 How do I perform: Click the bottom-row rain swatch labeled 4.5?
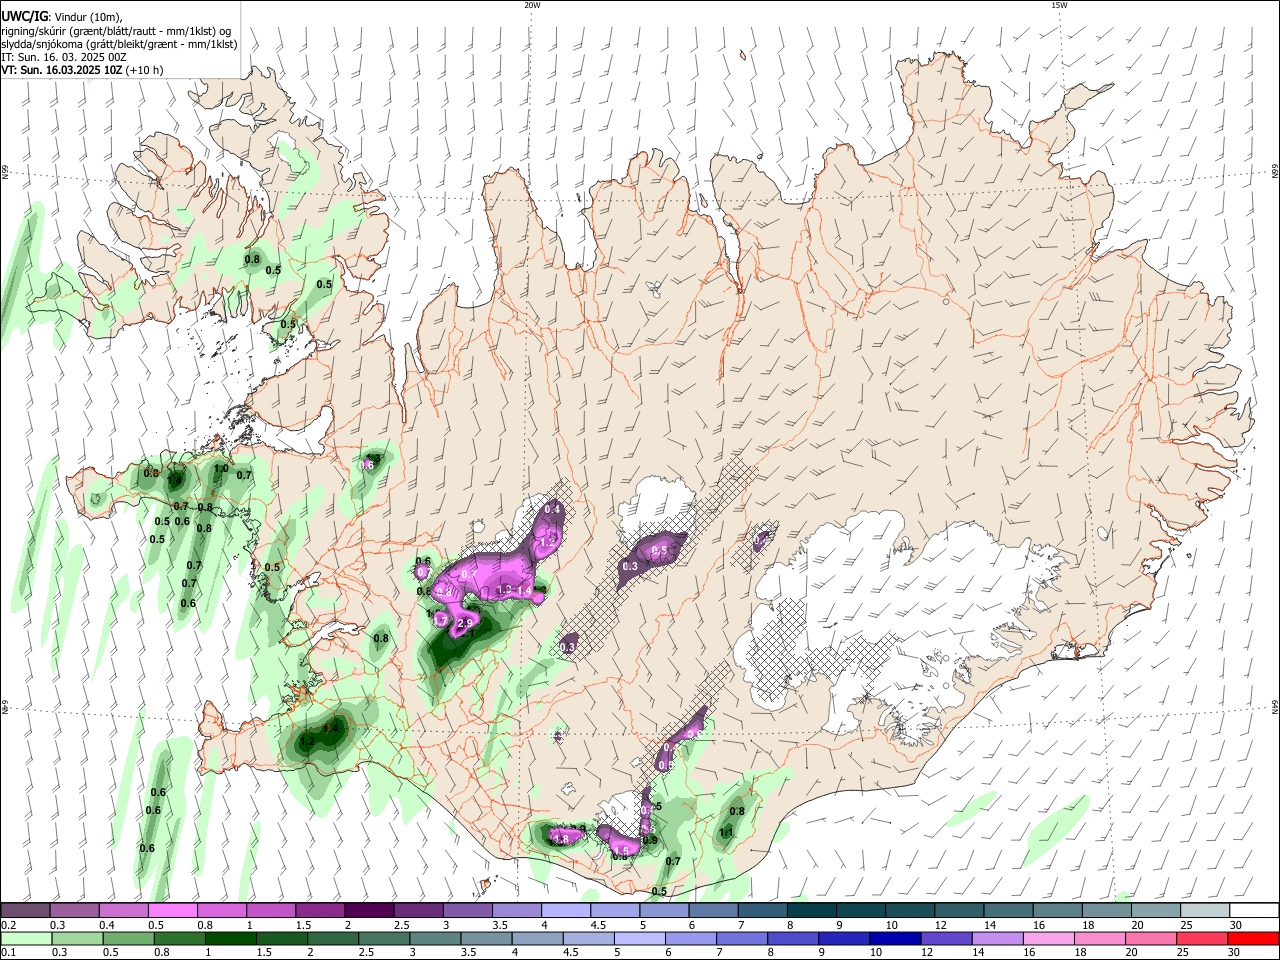point(588,938)
